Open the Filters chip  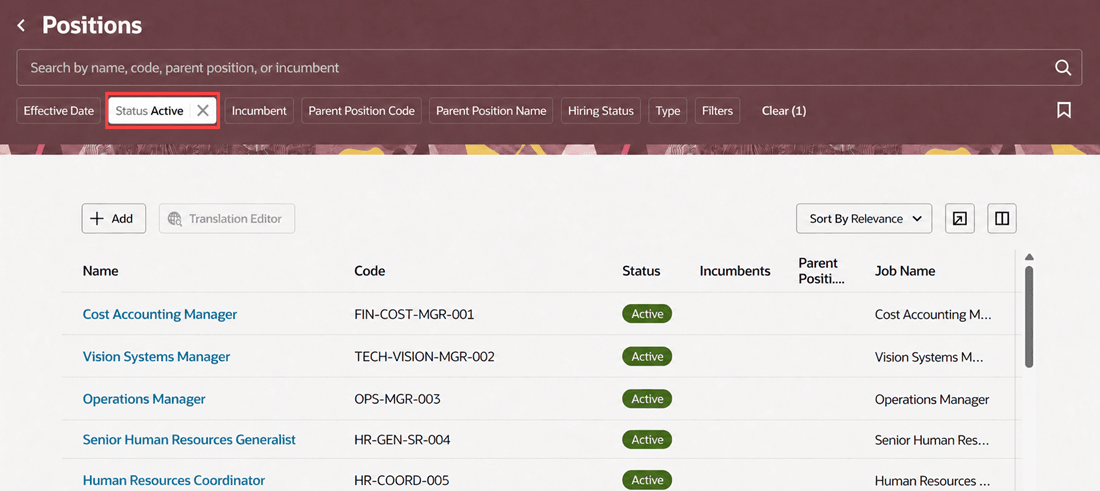717,111
